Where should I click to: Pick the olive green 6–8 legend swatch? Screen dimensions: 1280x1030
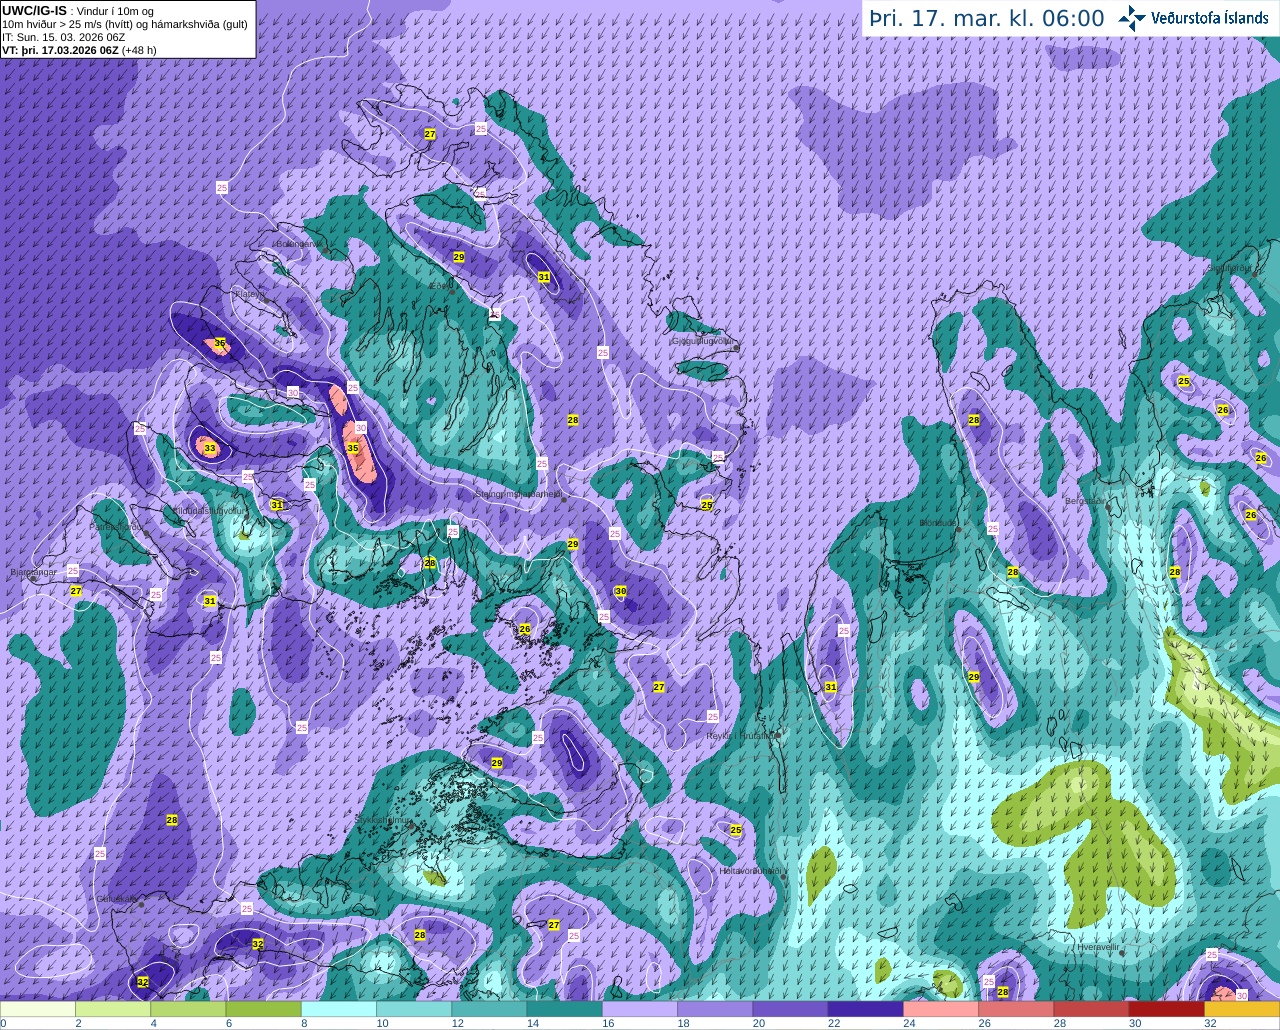263,1009
